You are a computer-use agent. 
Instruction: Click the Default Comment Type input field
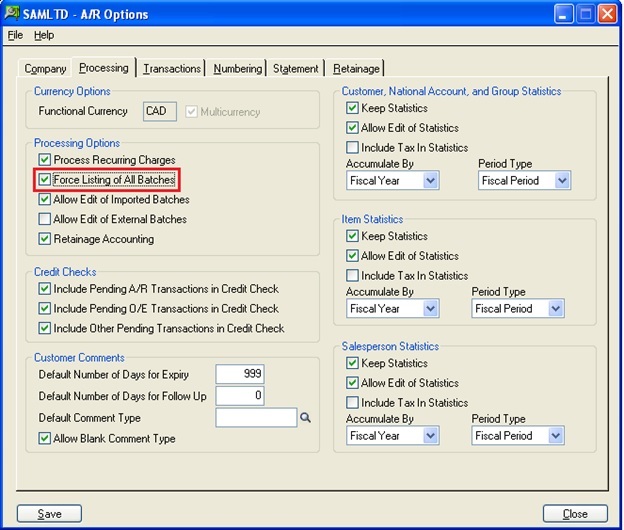pos(256,417)
